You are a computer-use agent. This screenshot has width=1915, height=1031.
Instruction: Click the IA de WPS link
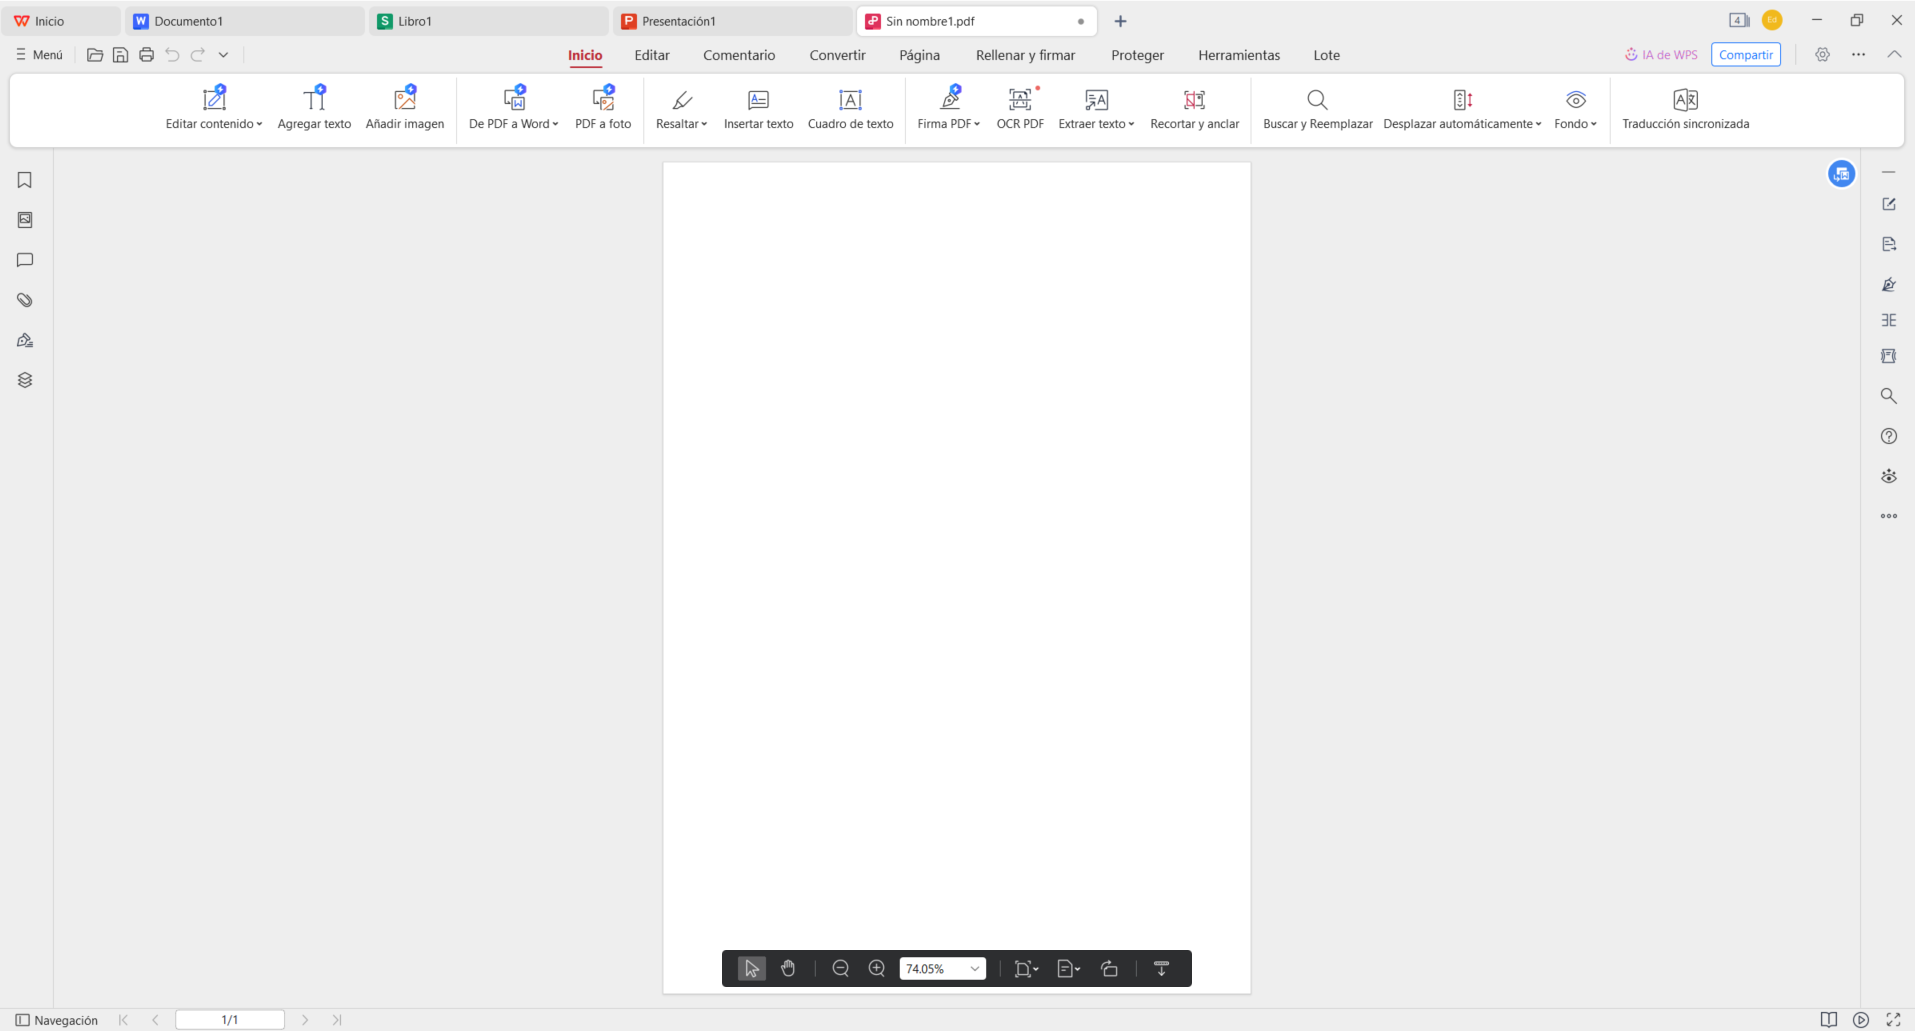pos(1661,55)
